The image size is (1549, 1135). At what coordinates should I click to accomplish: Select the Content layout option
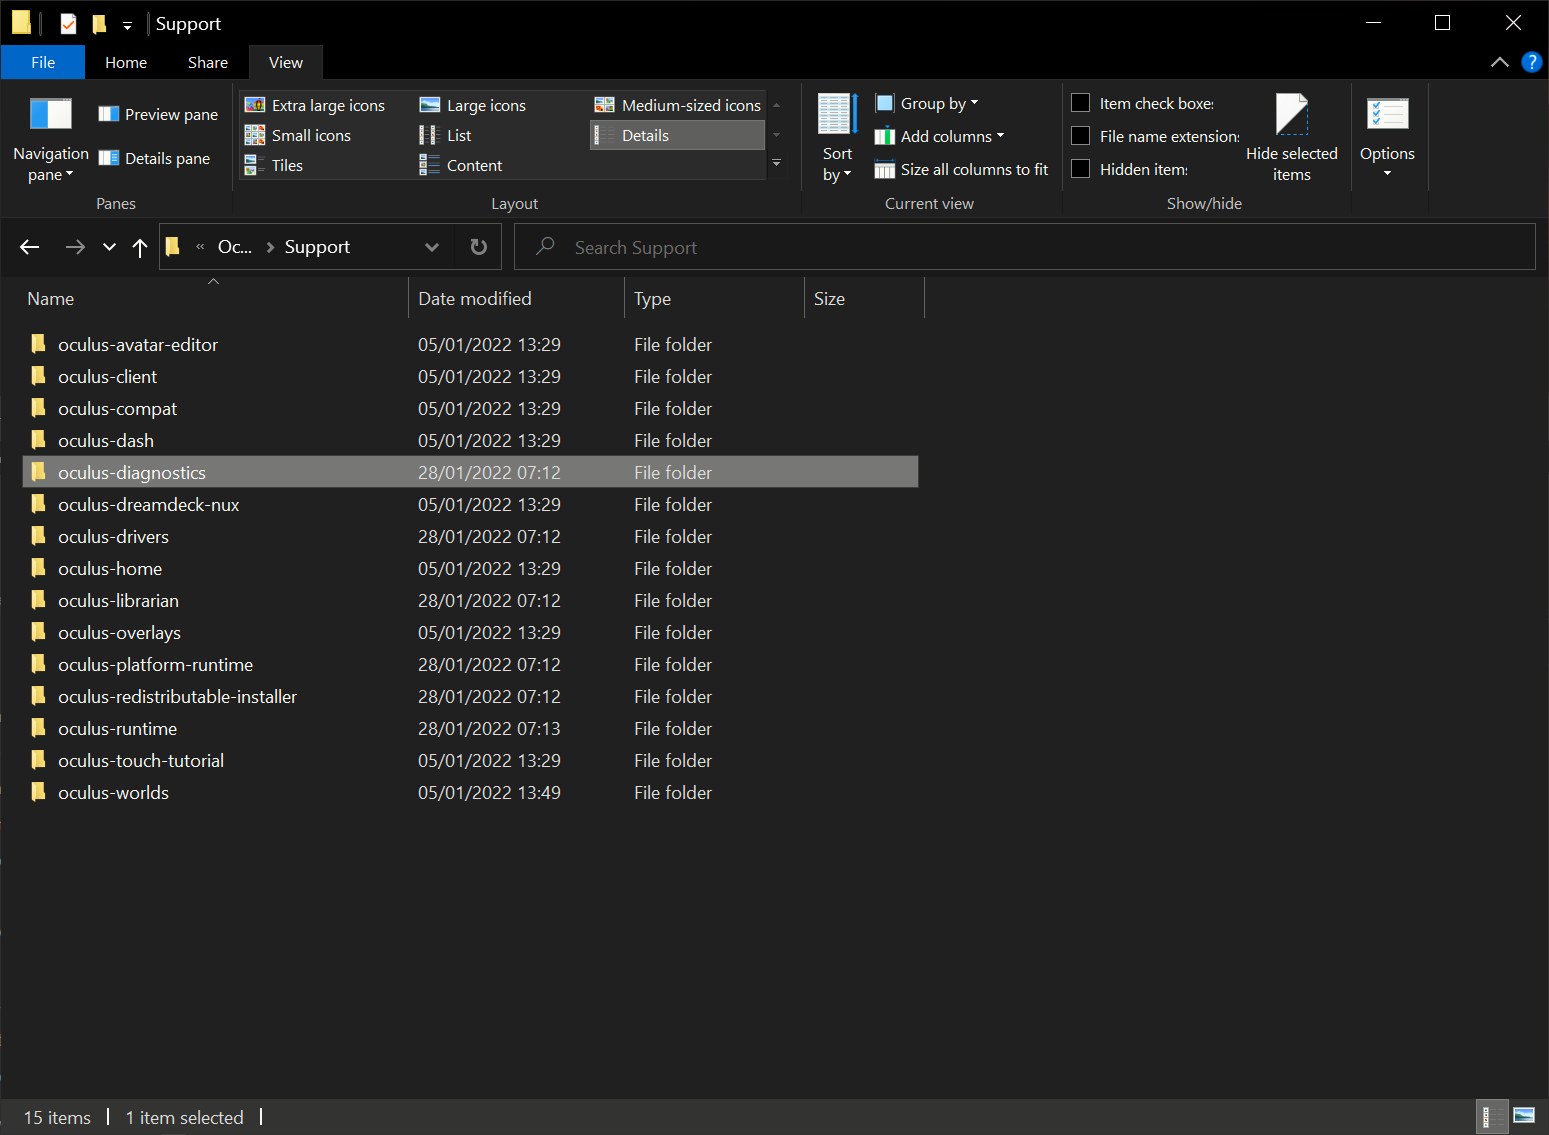click(x=462, y=166)
